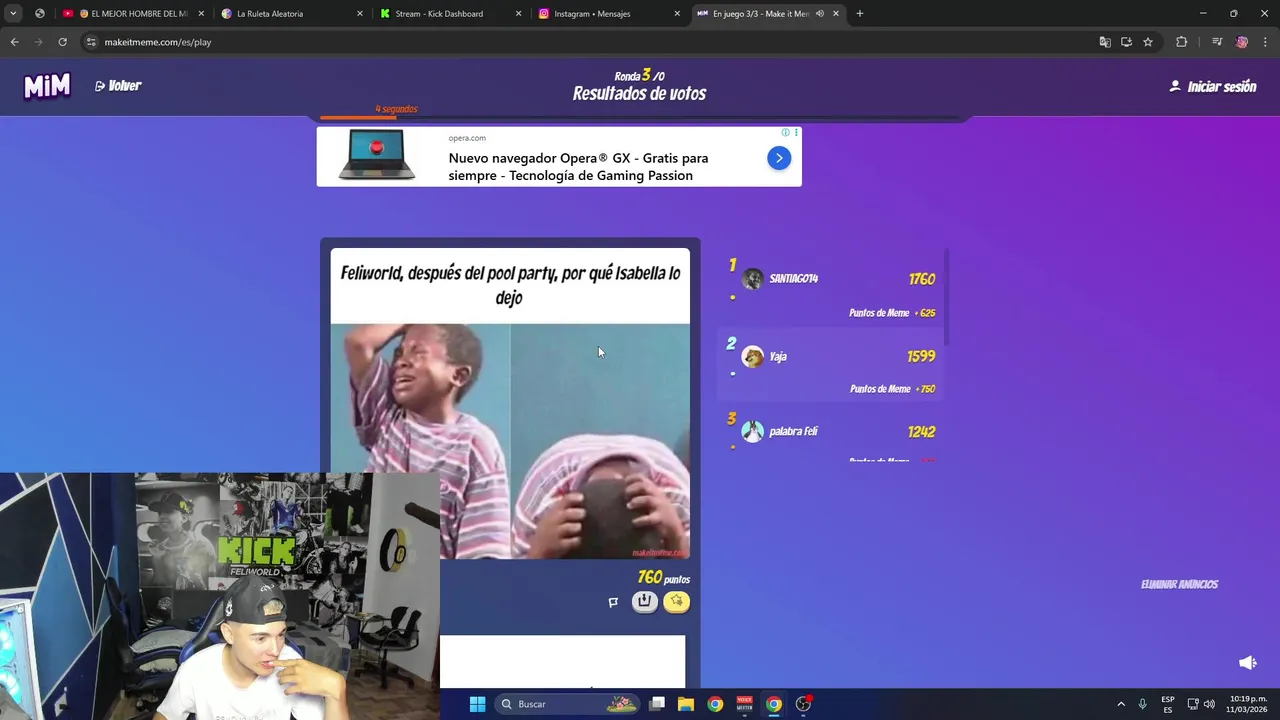The height and width of the screenshot is (720, 1280).
Task: Download the meme with the grey save button
Action: coord(645,601)
